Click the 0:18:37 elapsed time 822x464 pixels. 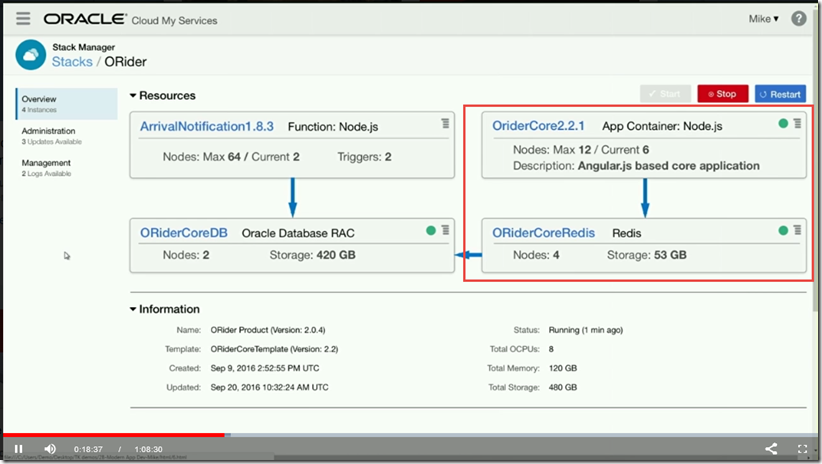pyautogui.click(x=88, y=449)
